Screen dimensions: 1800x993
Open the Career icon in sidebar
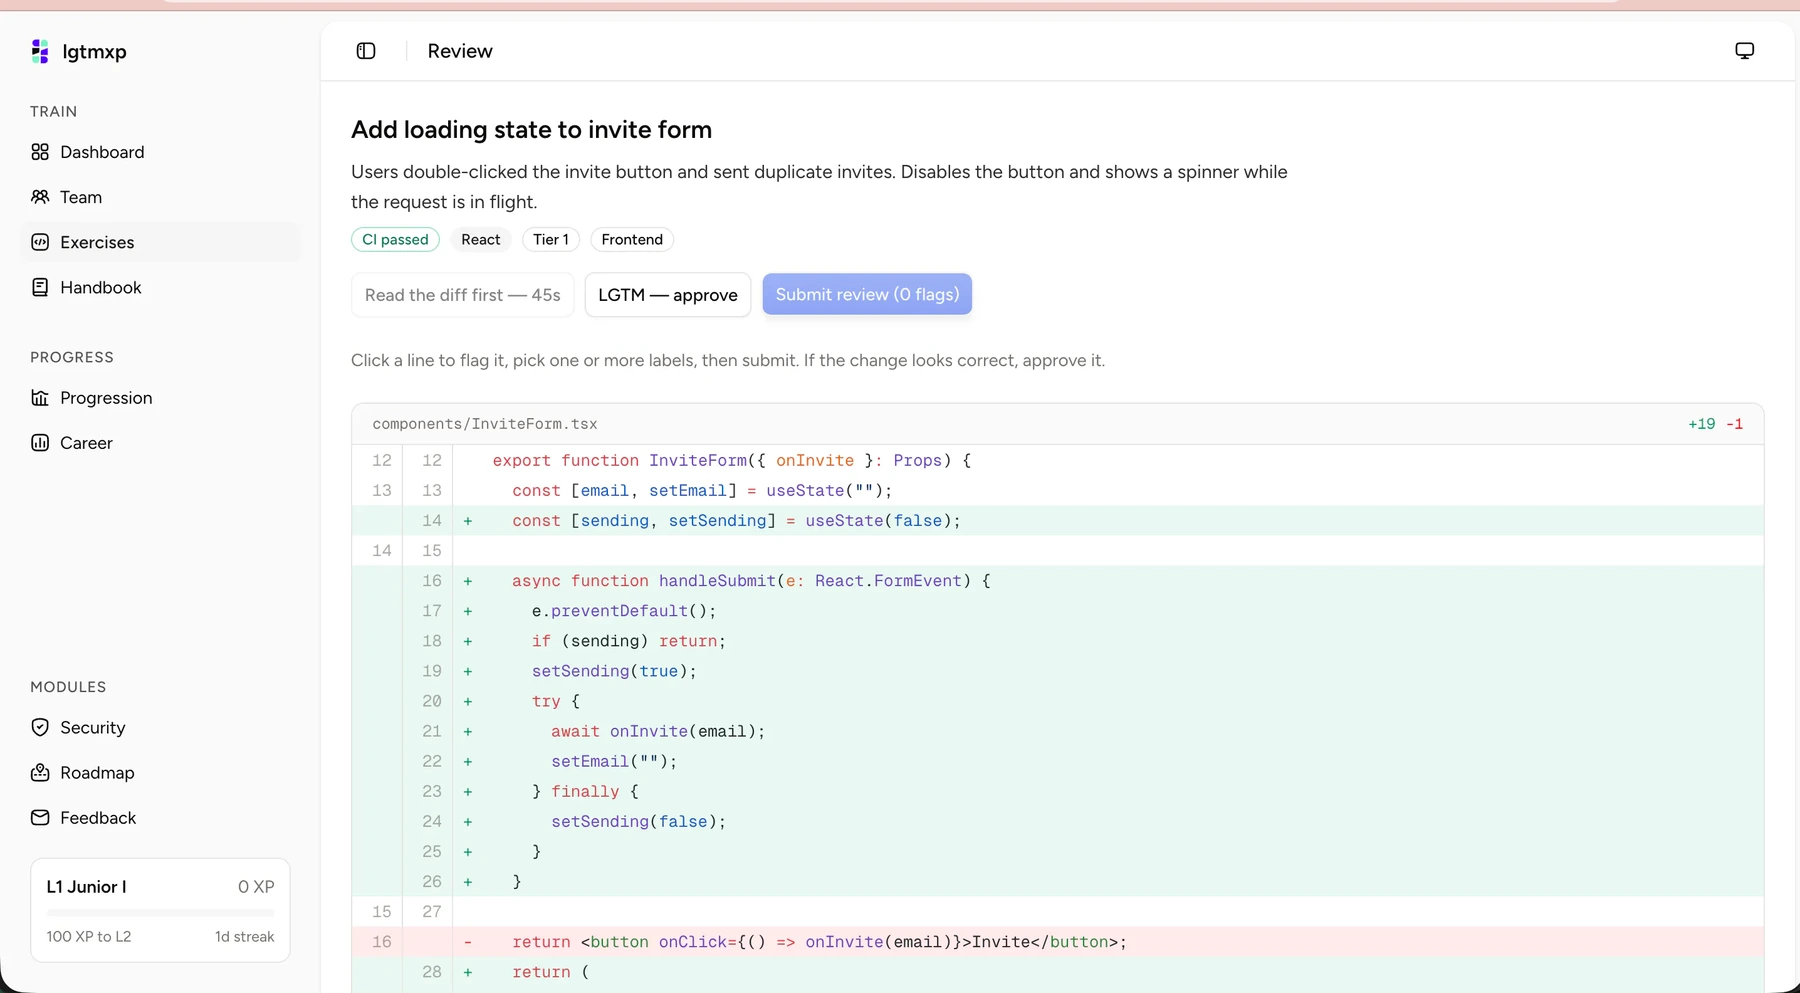point(40,443)
